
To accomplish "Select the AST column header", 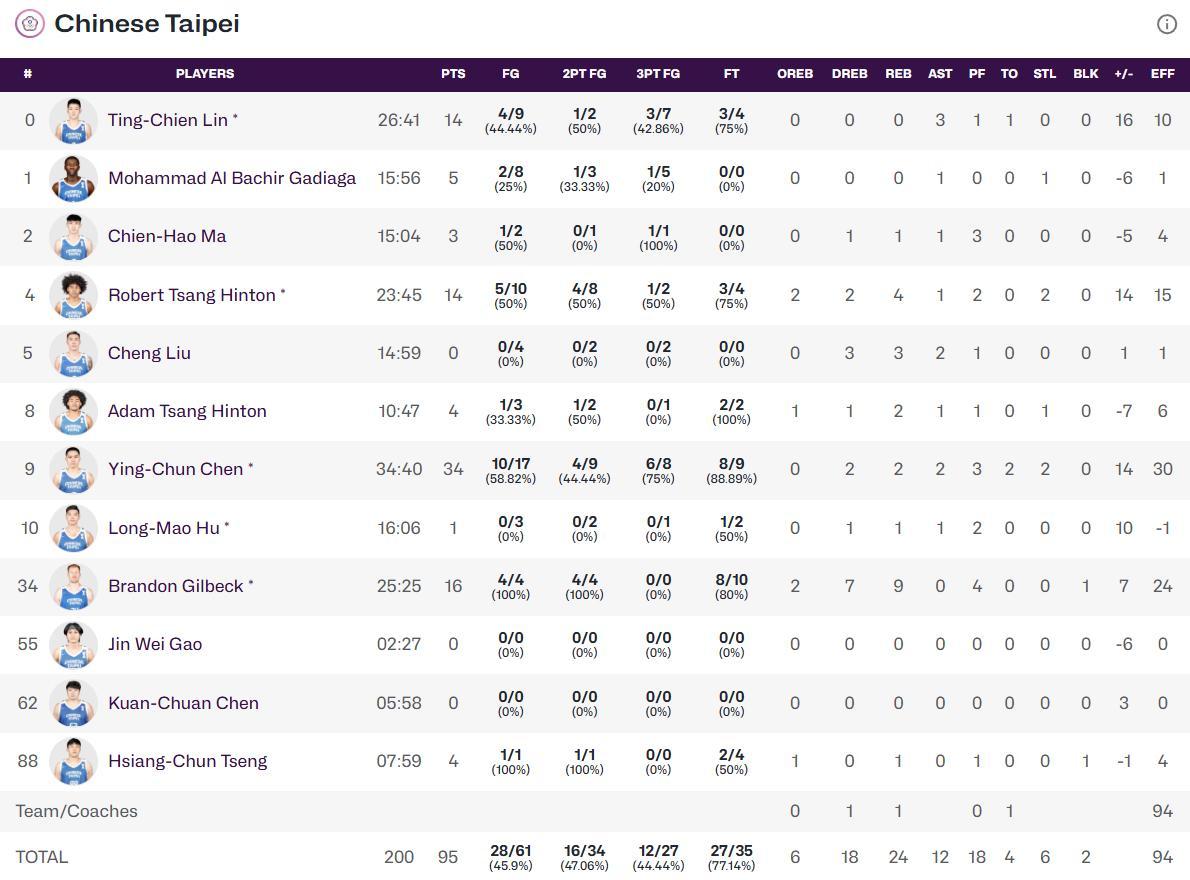I will [940, 74].
